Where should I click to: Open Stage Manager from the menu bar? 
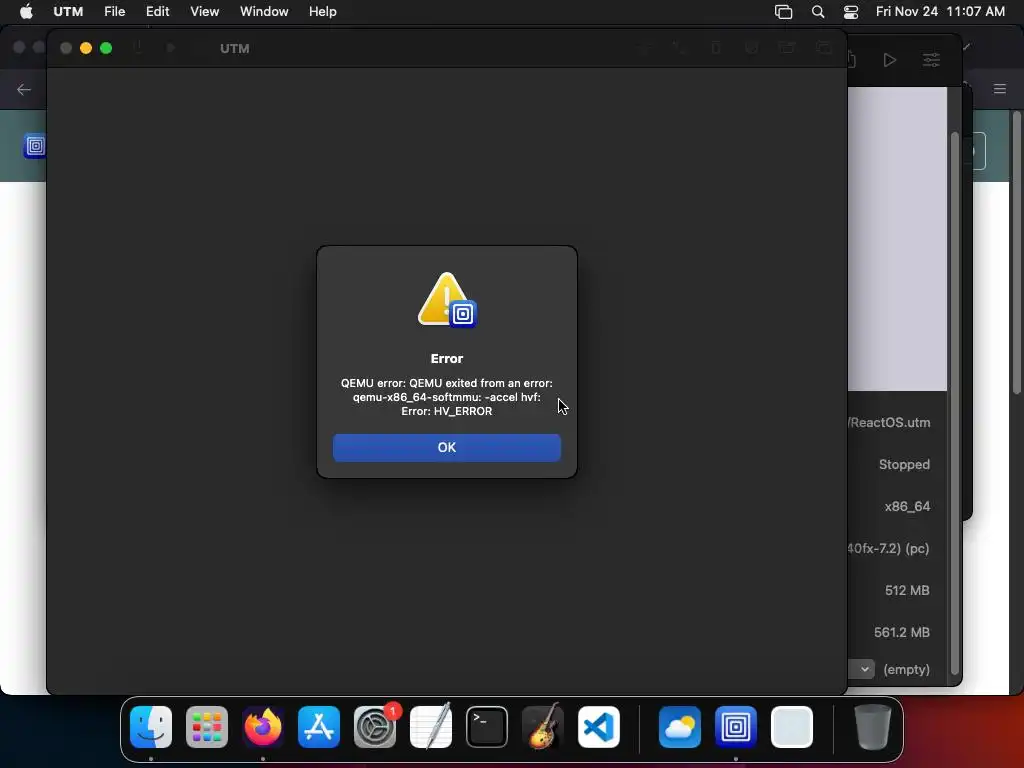coord(783,12)
